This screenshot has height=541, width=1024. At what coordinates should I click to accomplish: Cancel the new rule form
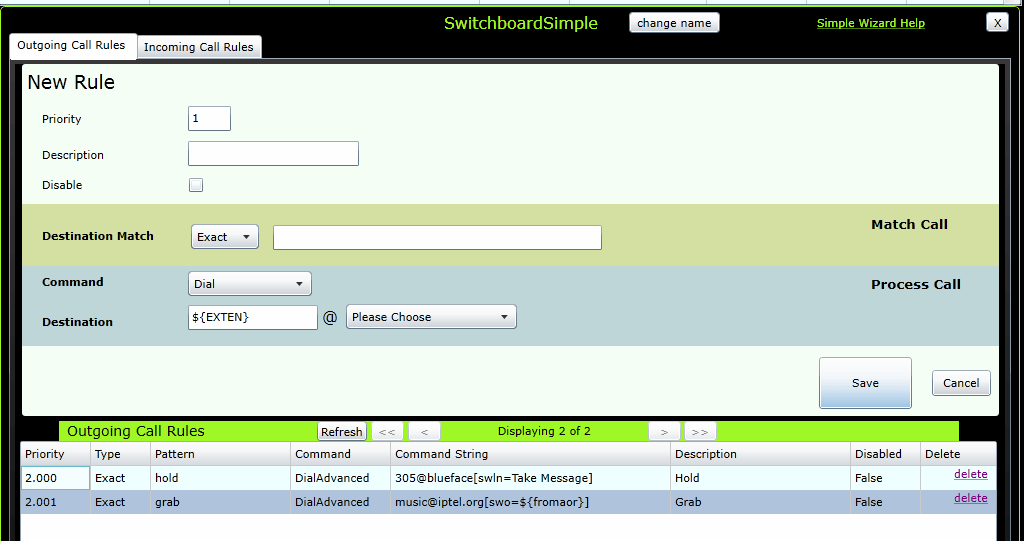coord(961,383)
